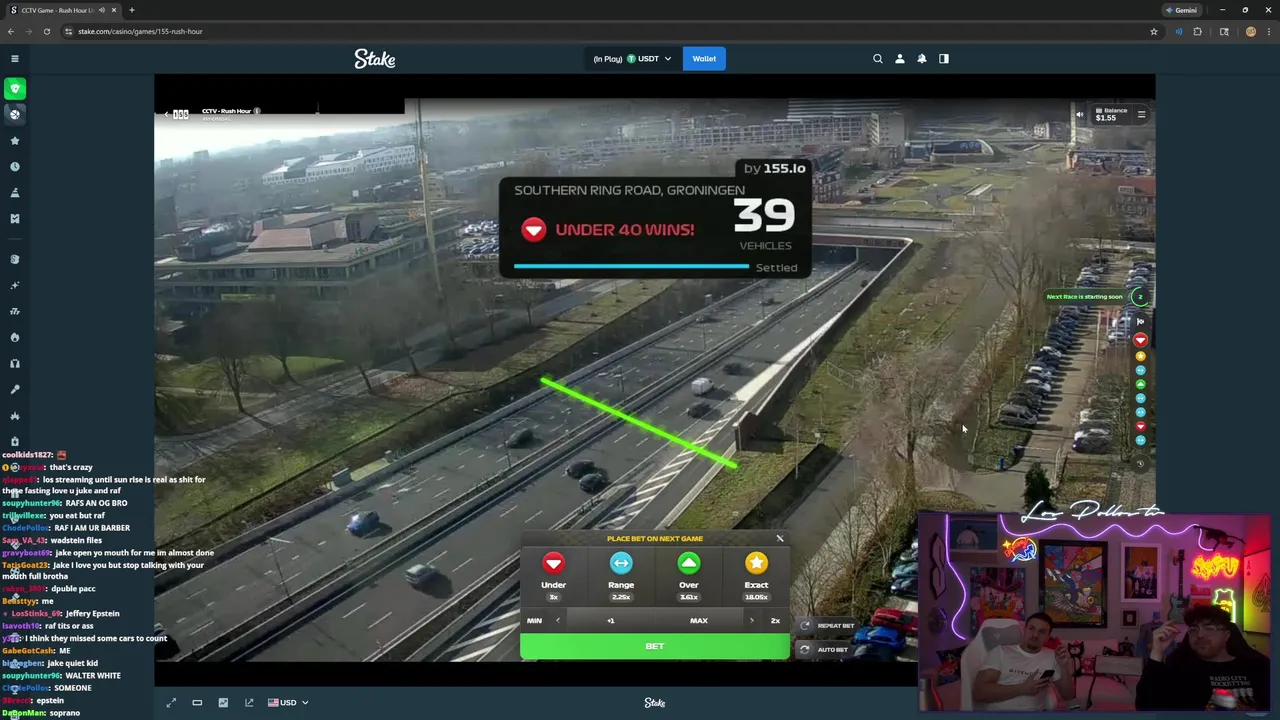
Task: Open site search magnifier icon
Action: (x=878, y=59)
